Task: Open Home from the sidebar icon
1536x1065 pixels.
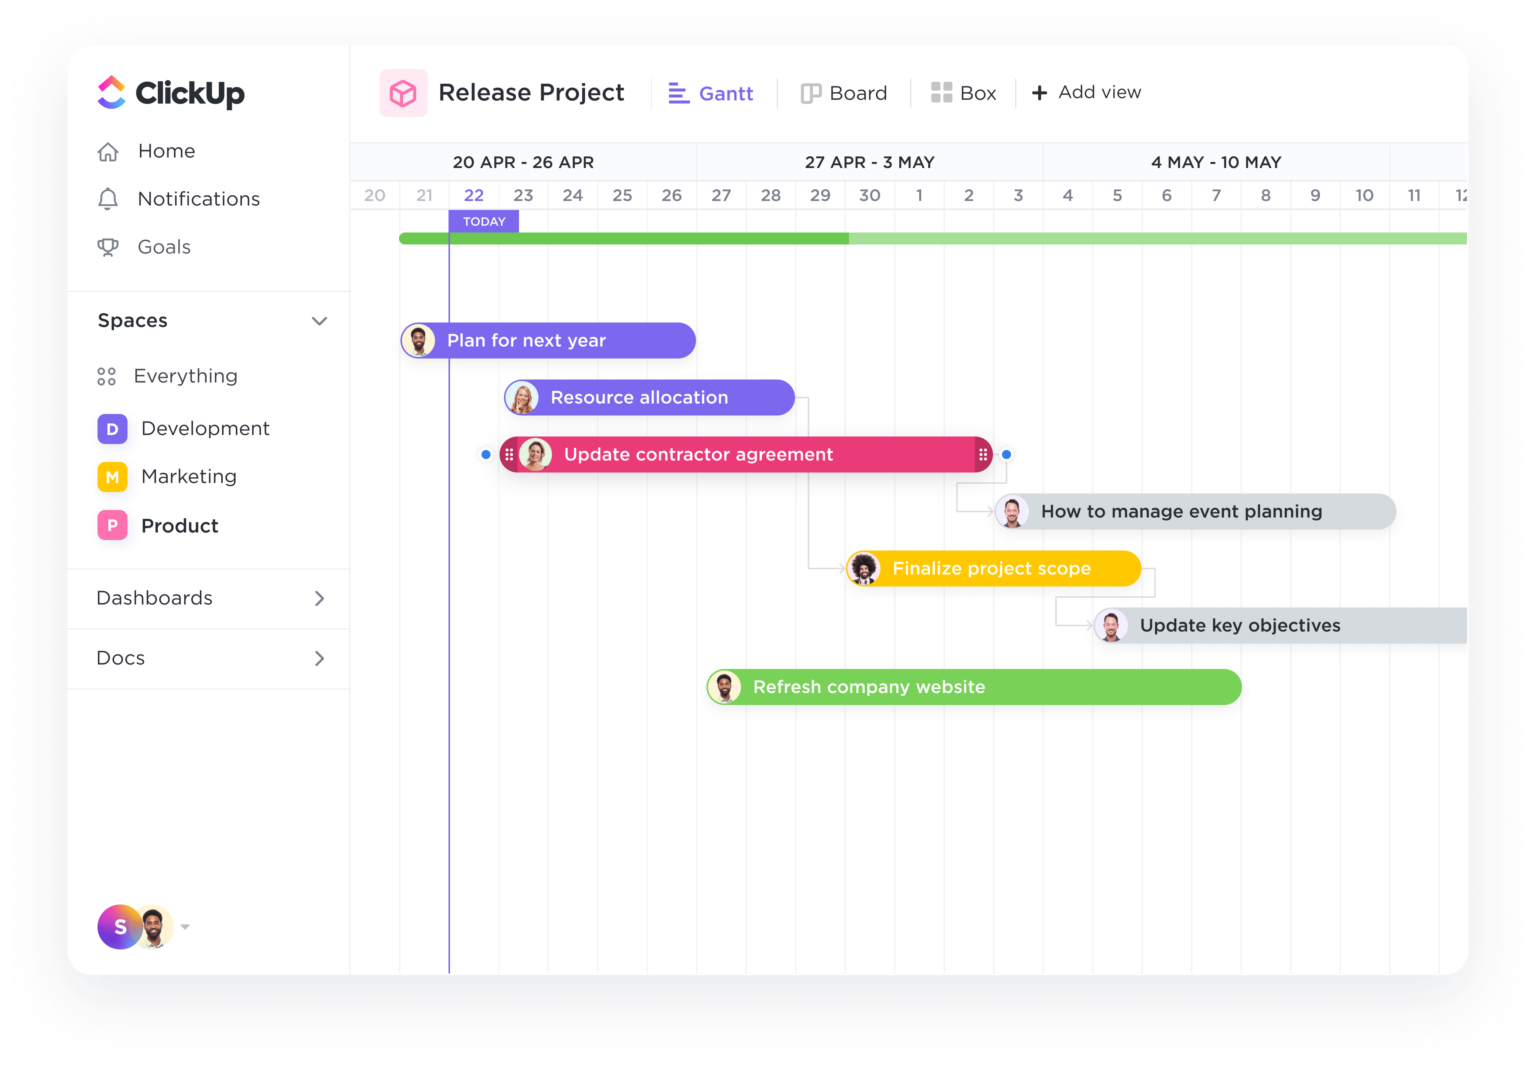Action: [x=108, y=151]
